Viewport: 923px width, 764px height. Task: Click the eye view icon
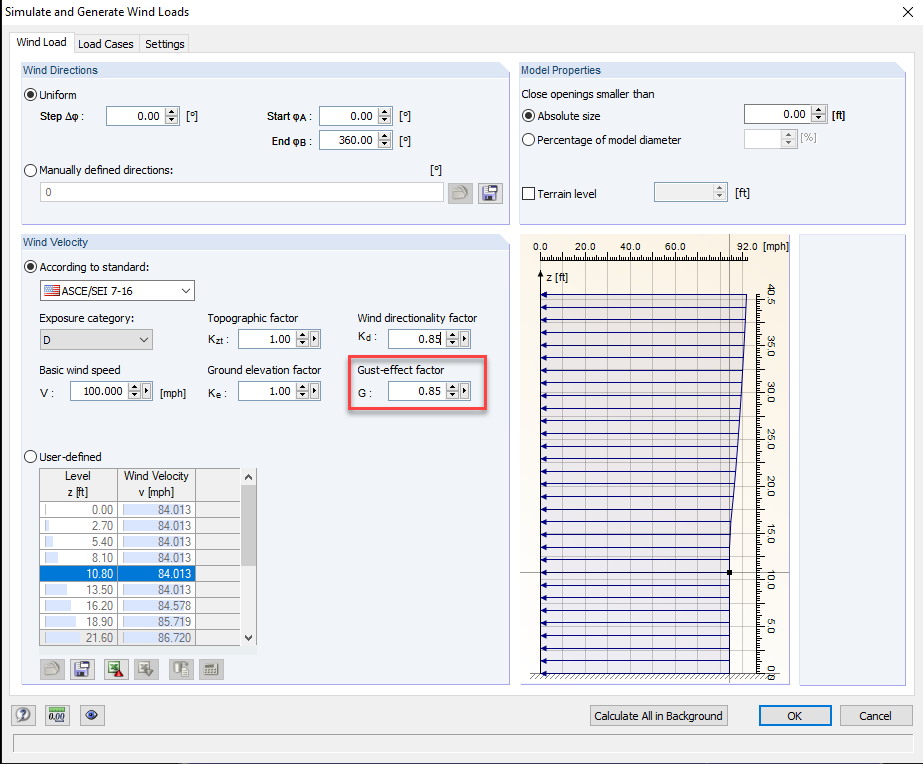[92, 715]
